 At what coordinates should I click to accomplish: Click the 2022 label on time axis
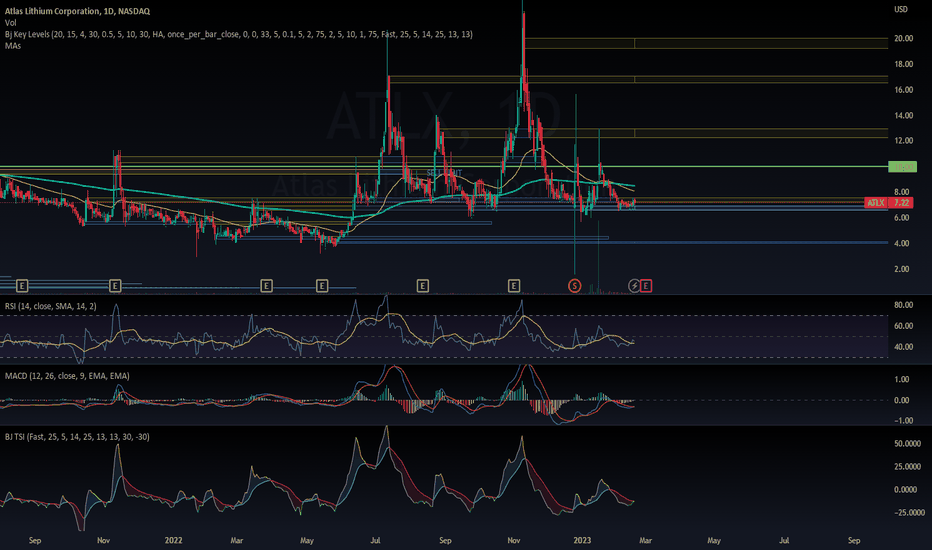[x=174, y=540]
